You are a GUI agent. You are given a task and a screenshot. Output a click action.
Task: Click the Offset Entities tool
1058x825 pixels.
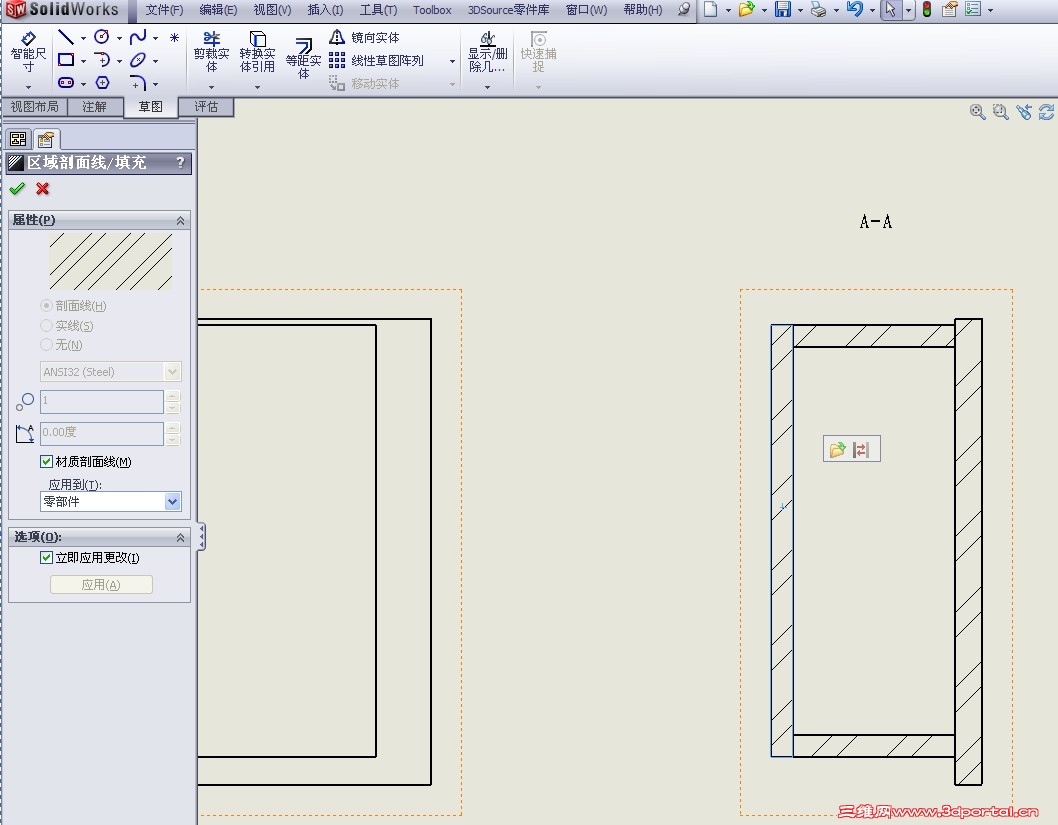[x=303, y=59]
